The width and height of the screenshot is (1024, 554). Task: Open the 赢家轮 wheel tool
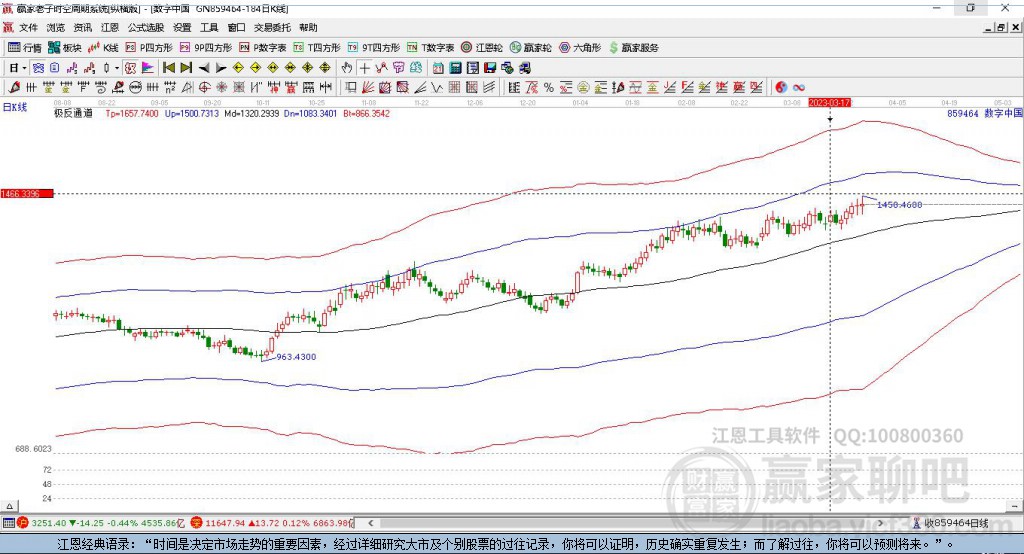point(531,48)
